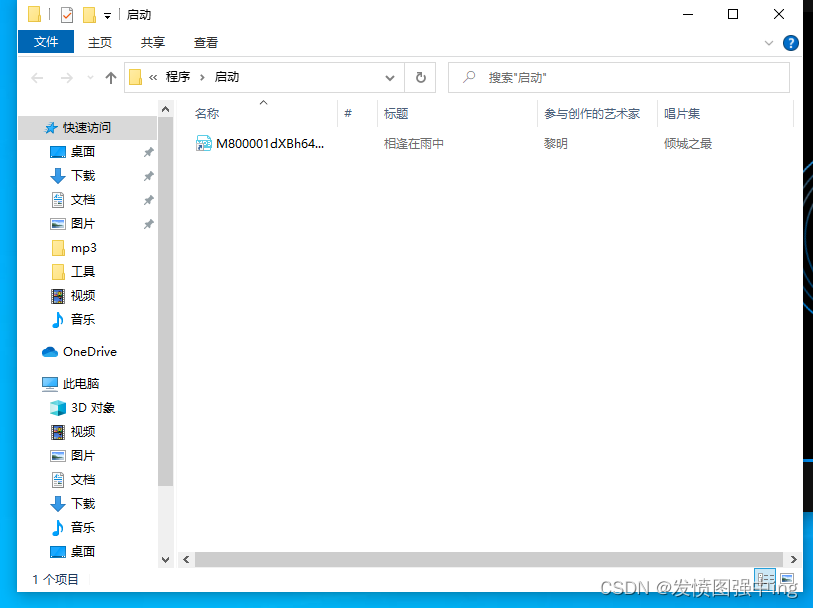Click the horizontal scrollbar right arrow

793,559
